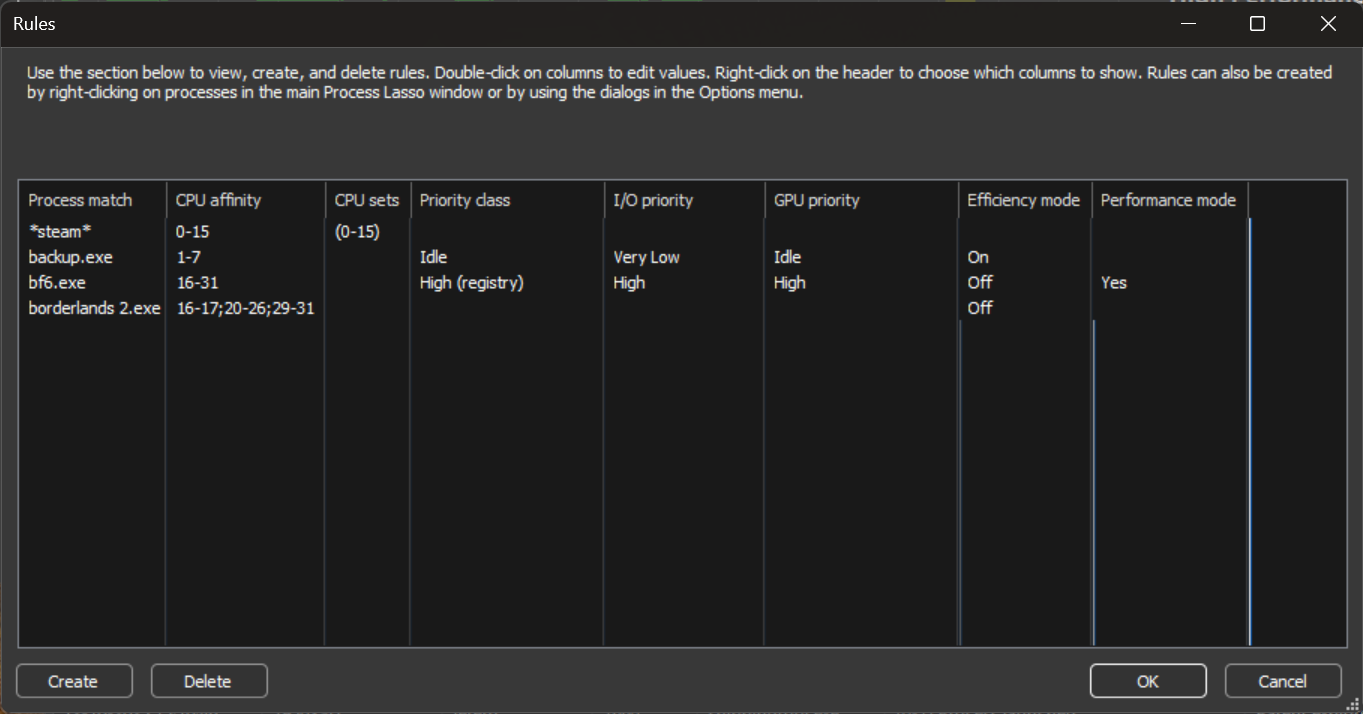Sort by the Process match column header
The width and height of the screenshot is (1363, 714).
click(80, 200)
